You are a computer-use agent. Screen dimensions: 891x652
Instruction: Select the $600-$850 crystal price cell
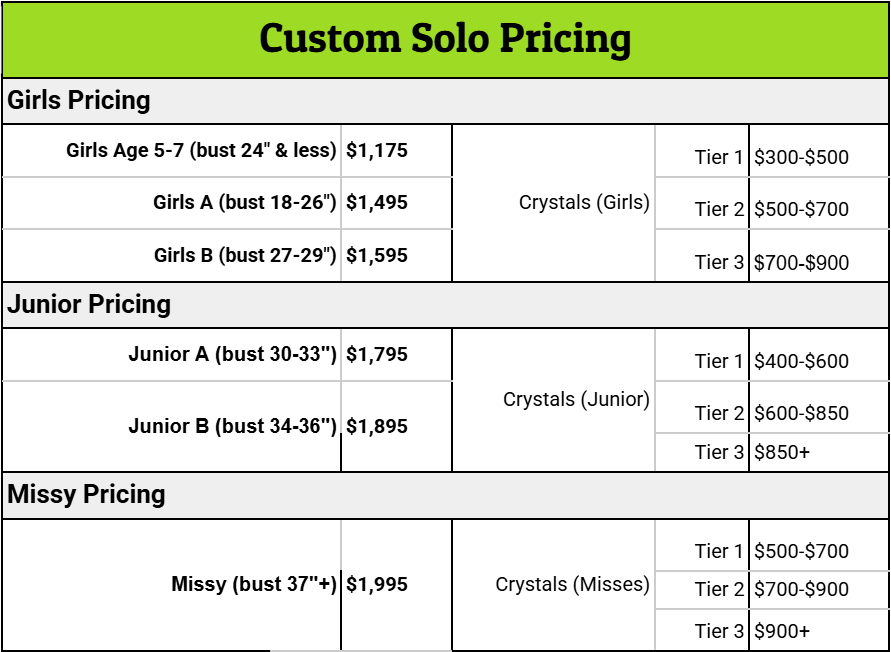(x=801, y=413)
